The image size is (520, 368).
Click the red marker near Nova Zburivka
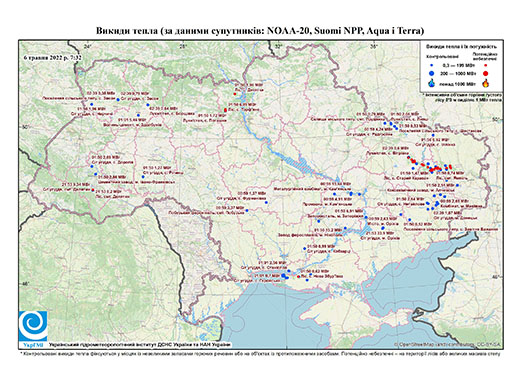pos(298,277)
